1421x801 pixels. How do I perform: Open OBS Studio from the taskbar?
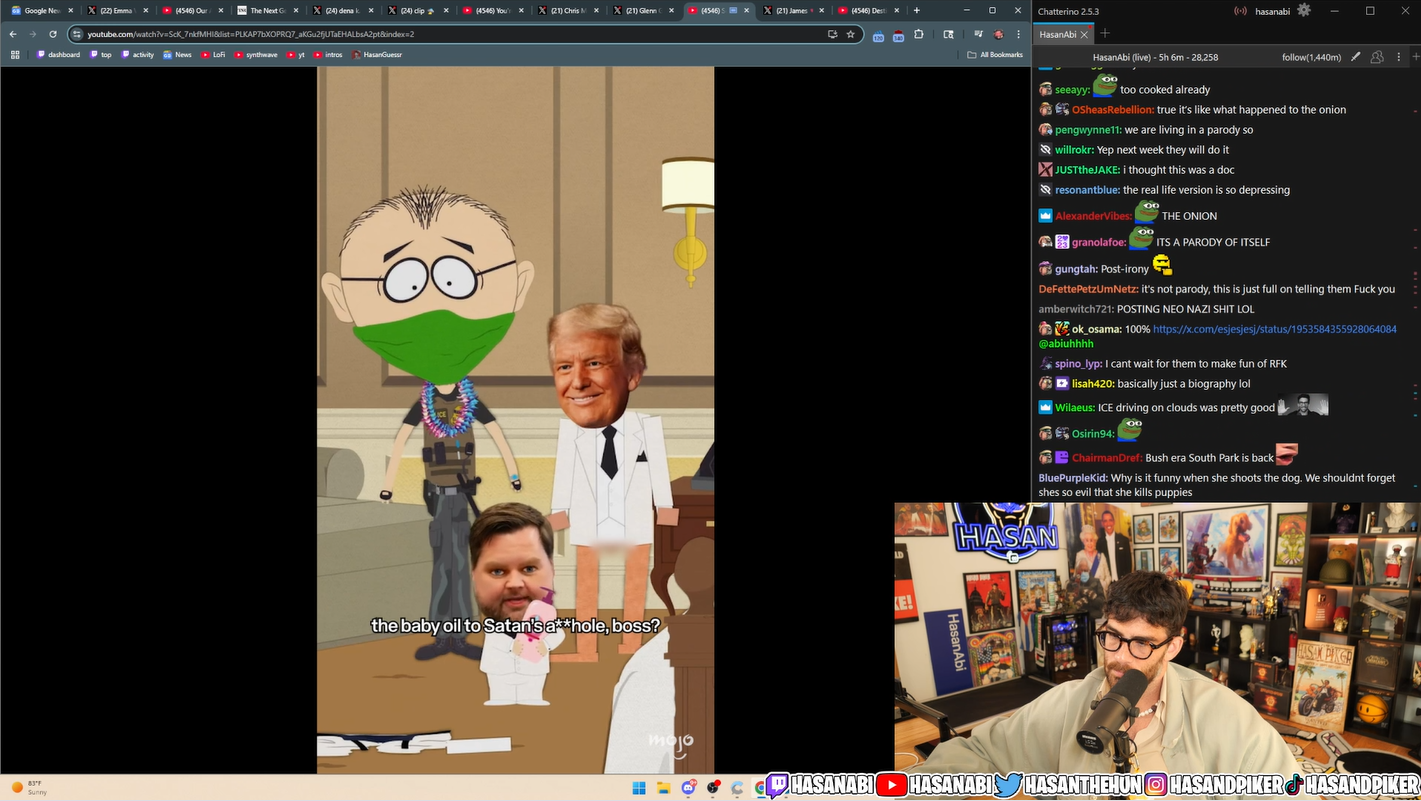tap(713, 787)
